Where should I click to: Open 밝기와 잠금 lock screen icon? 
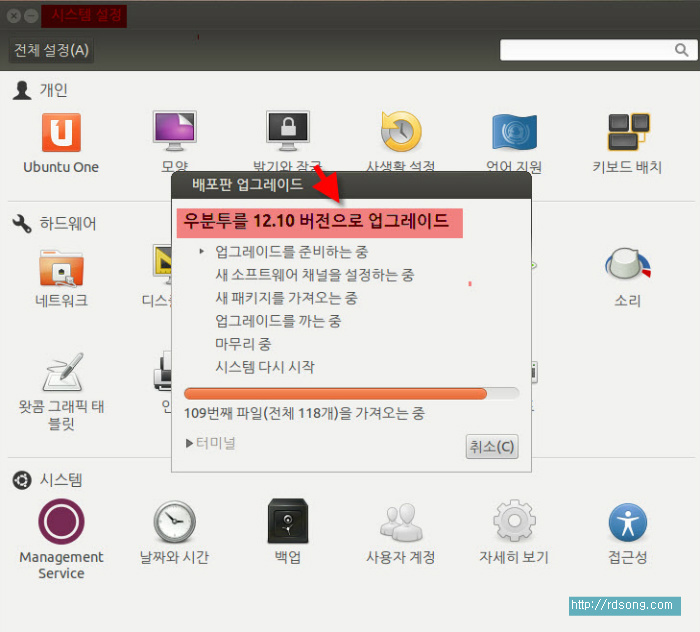tap(287, 133)
